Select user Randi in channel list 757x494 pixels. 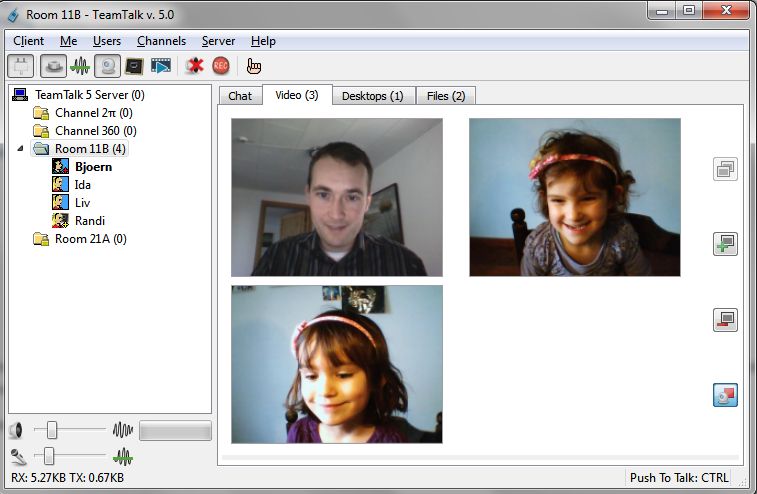89,221
